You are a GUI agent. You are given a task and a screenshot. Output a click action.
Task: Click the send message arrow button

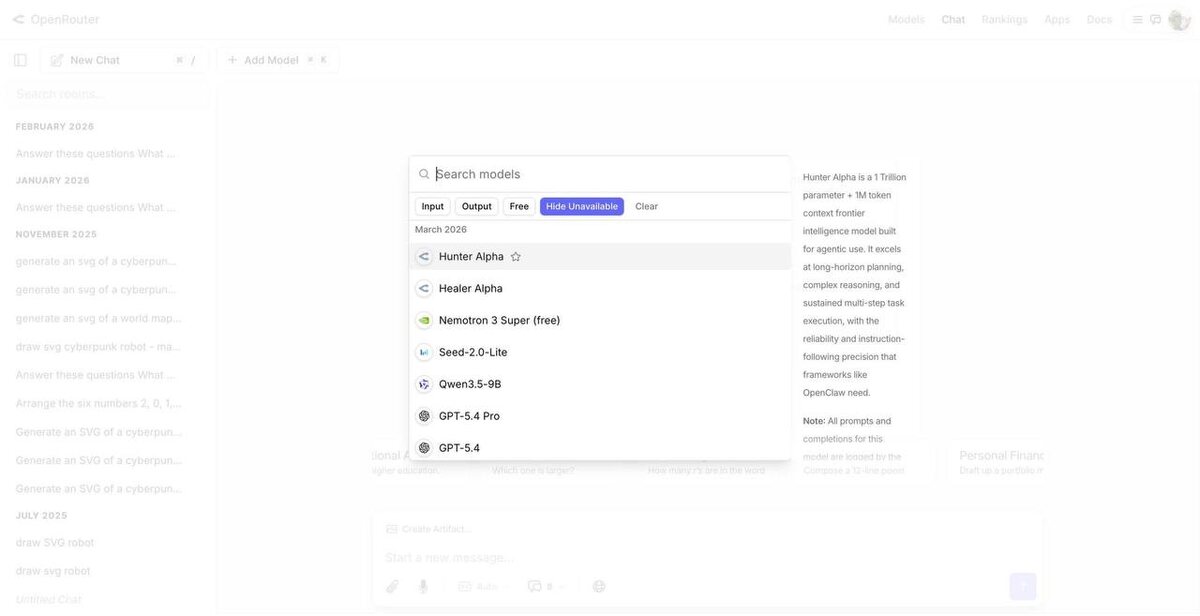[1023, 587]
